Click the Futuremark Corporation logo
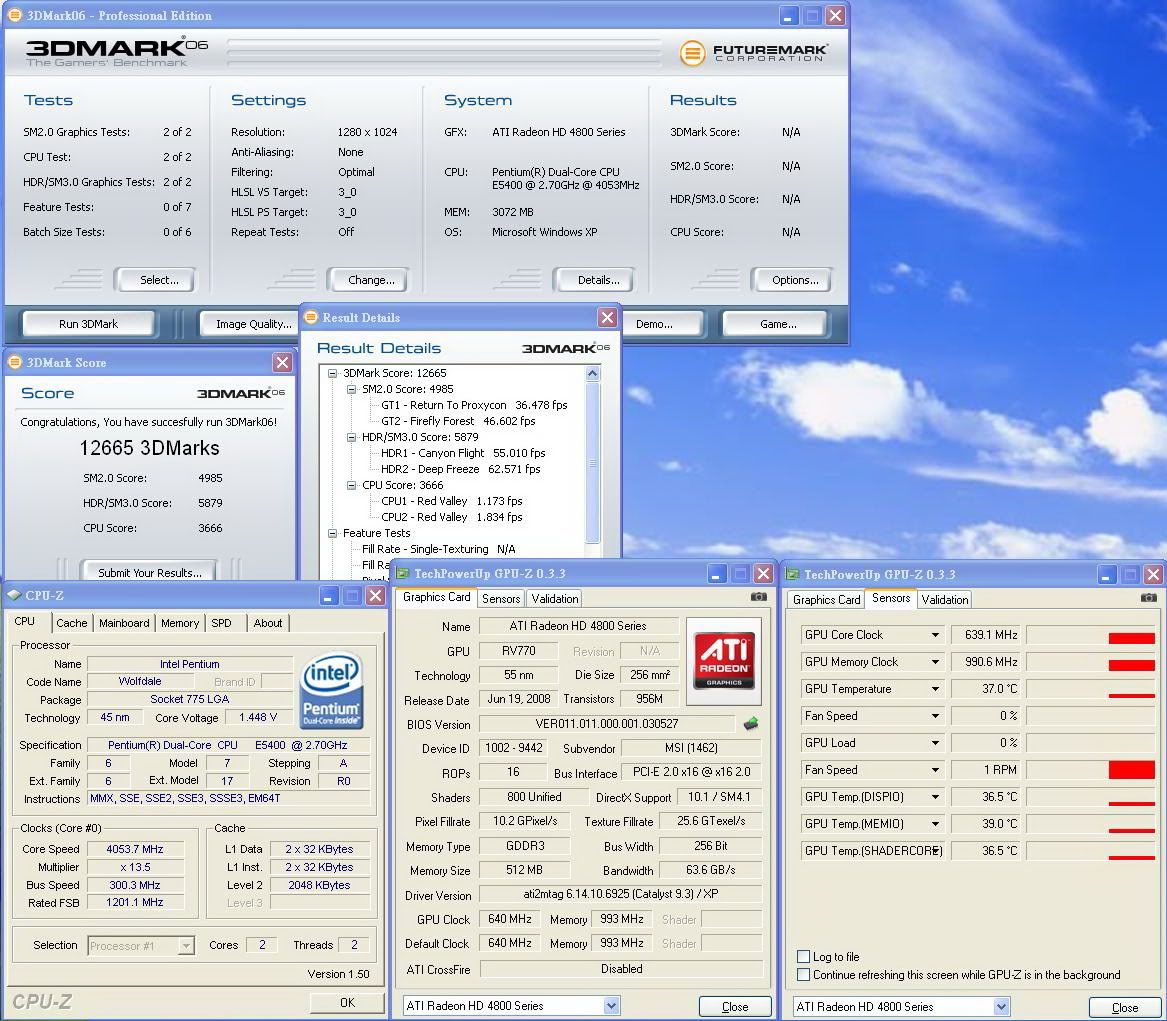This screenshot has width=1167, height=1021. (x=753, y=53)
